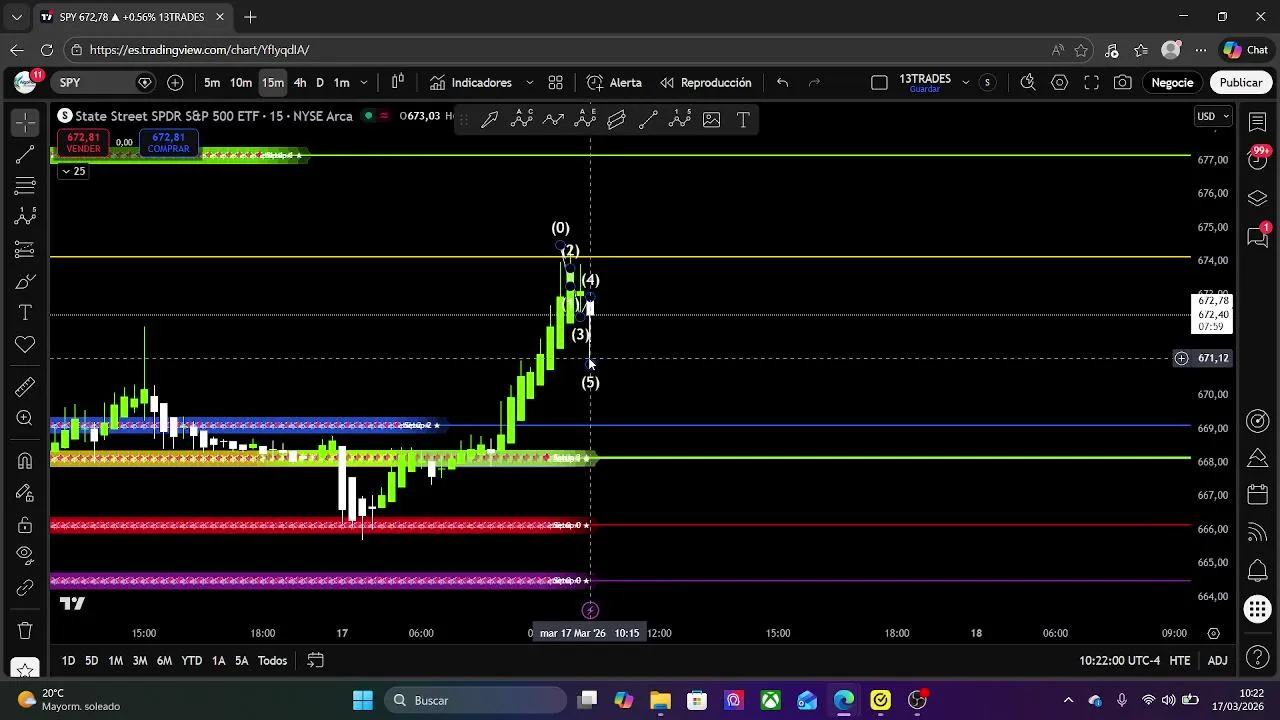The height and width of the screenshot is (720, 1280).
Task: Click the trash icon to remove drawings
Action: (25, 631)
